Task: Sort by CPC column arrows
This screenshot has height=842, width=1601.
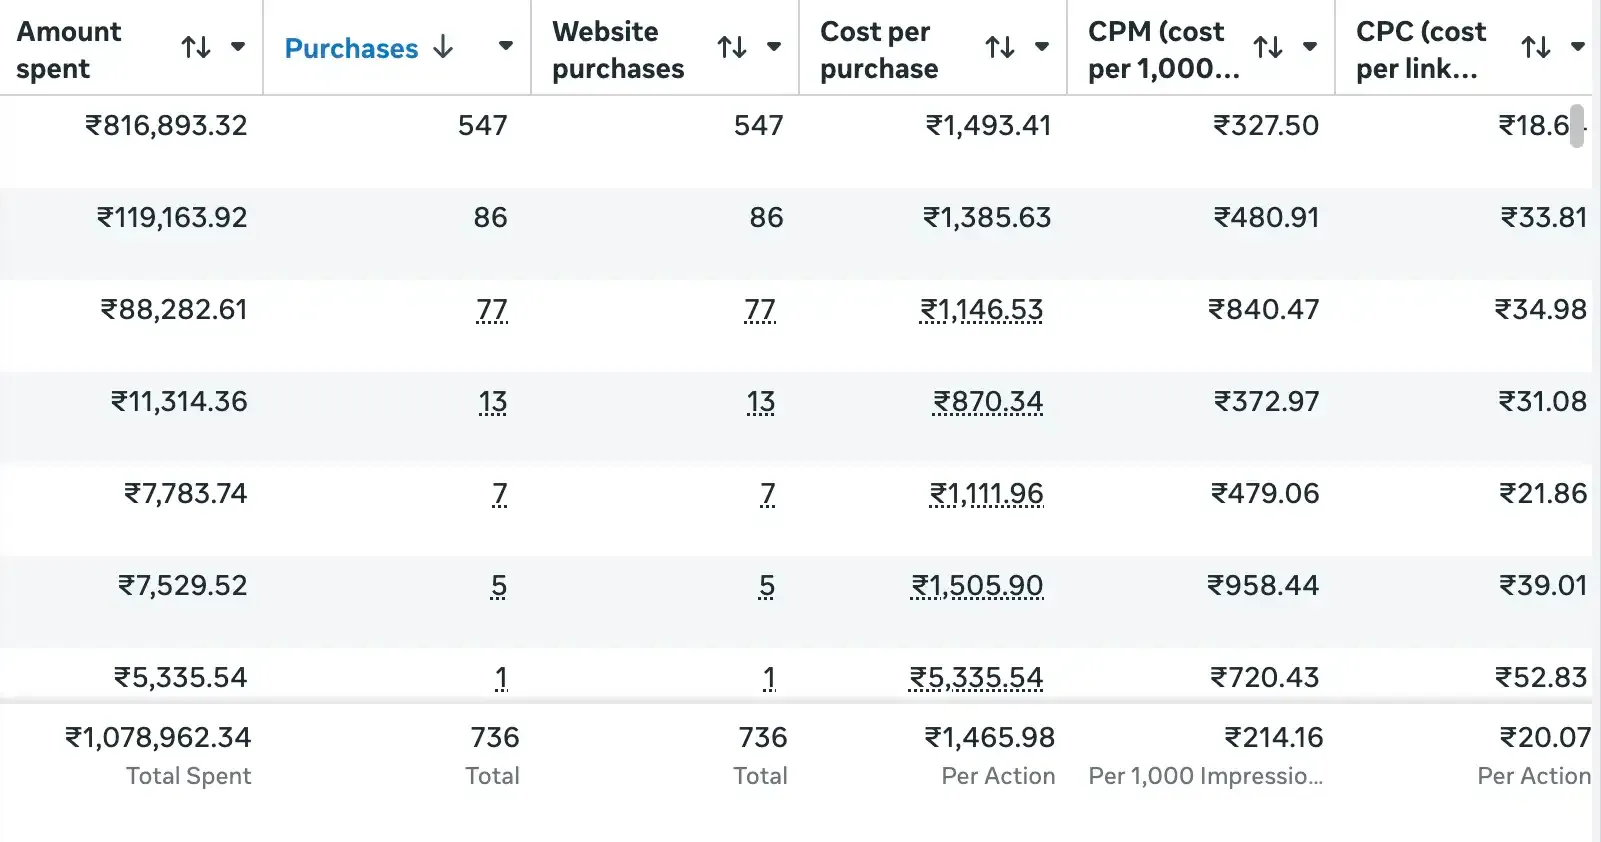Action: coord(1536,47)
